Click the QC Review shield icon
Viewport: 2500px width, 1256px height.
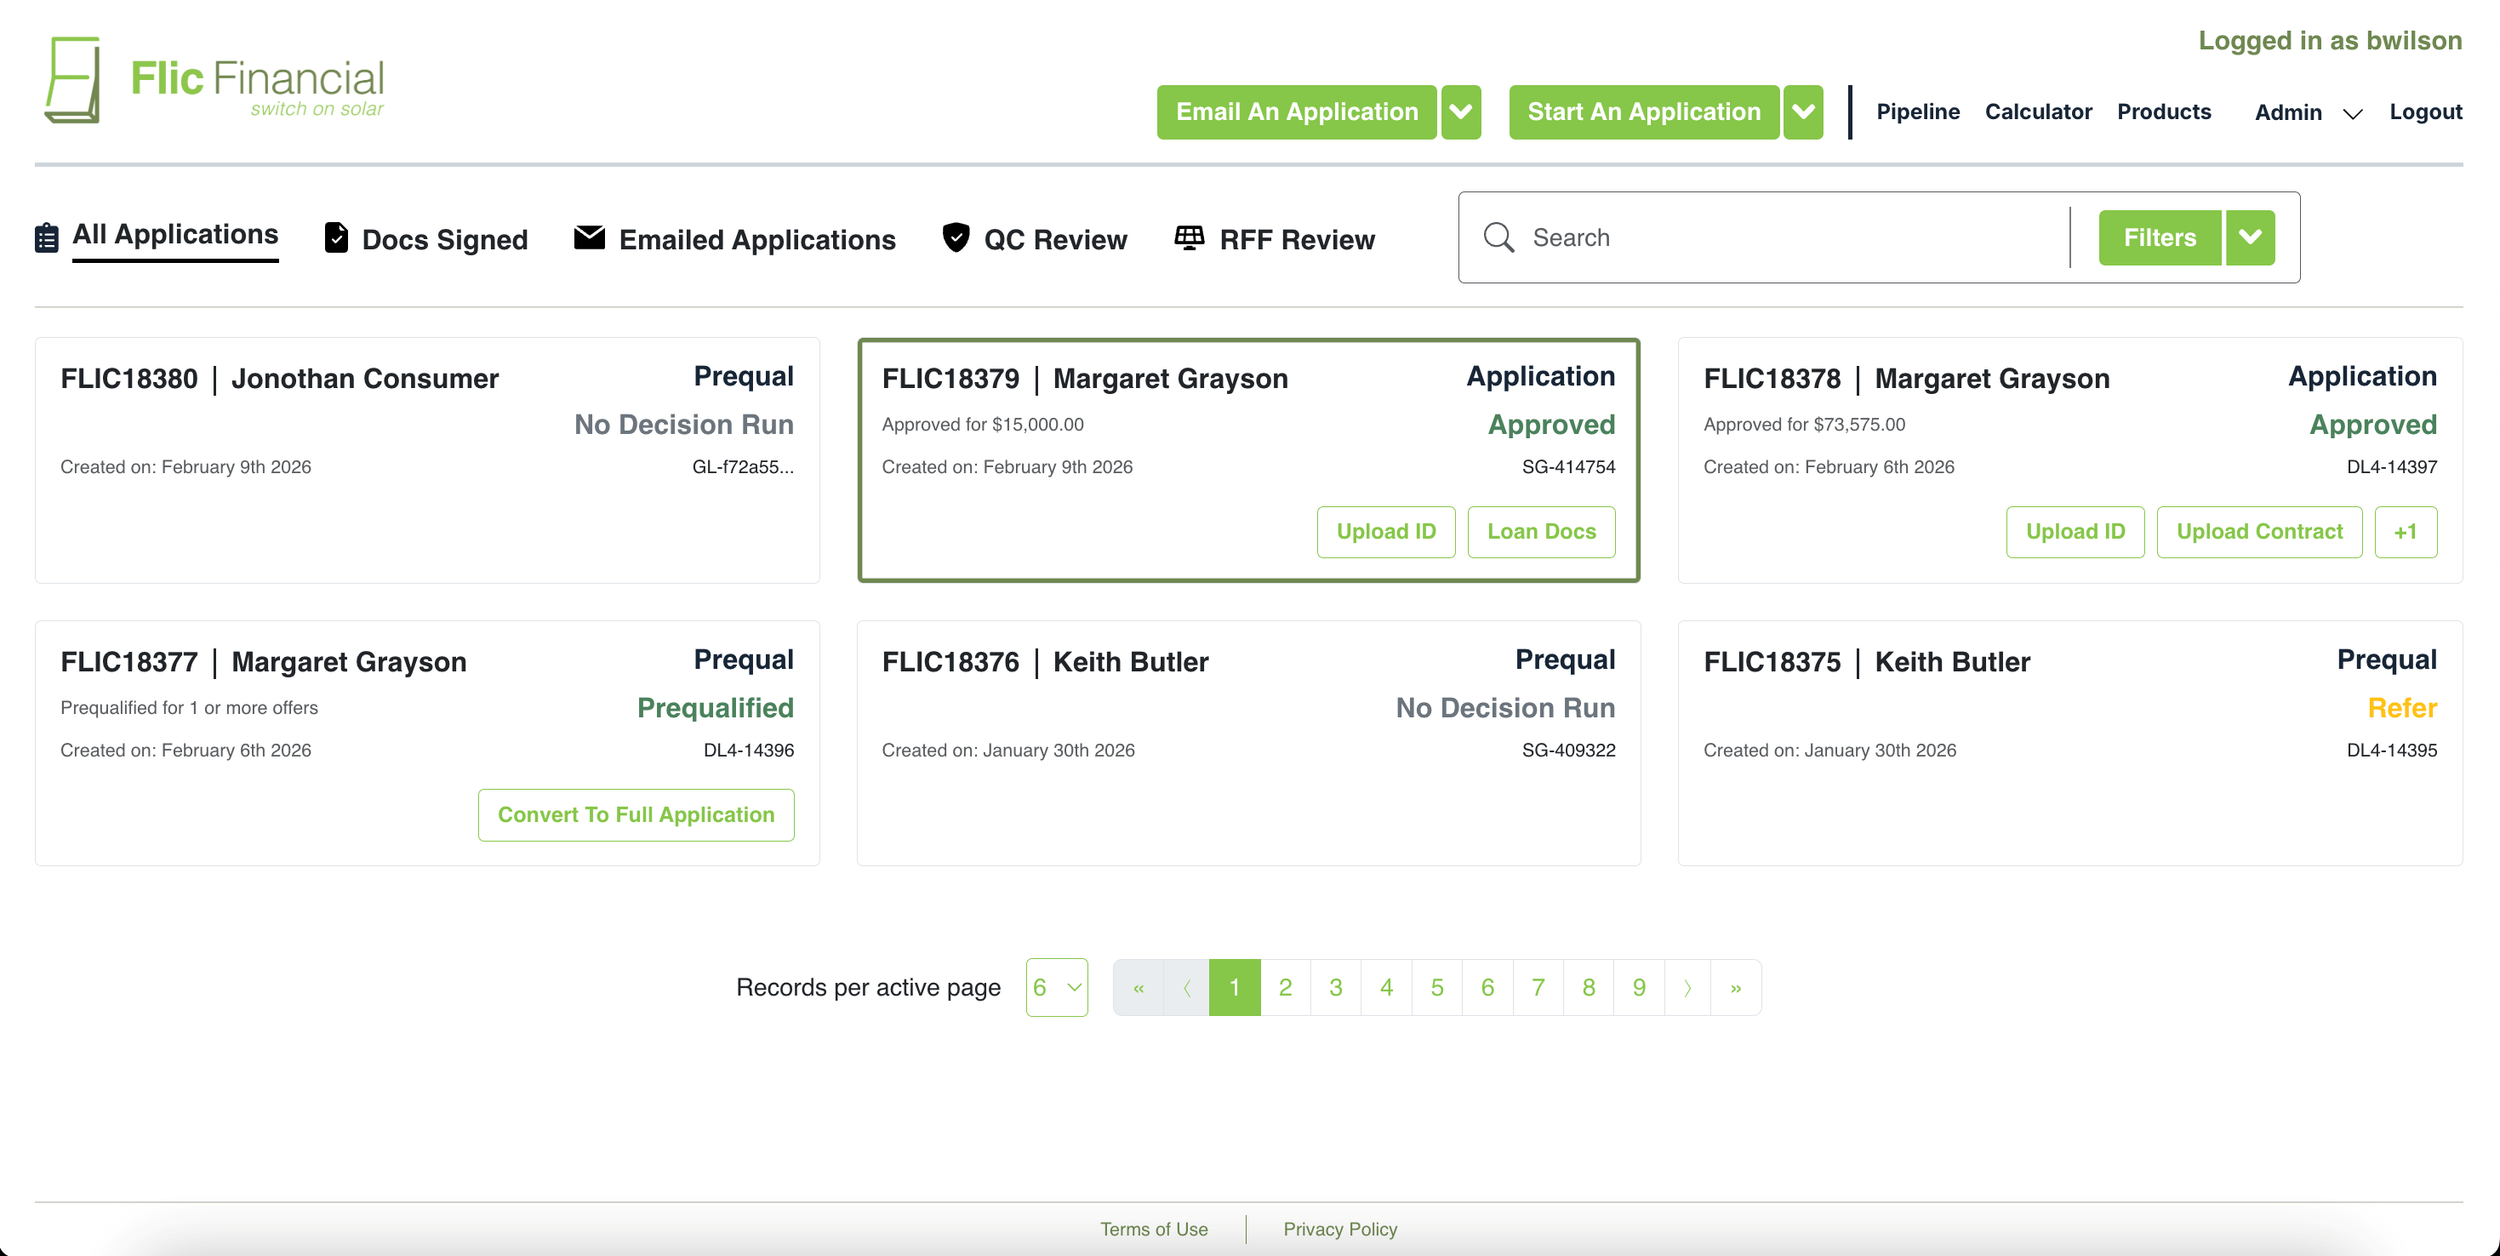[956, 238]
